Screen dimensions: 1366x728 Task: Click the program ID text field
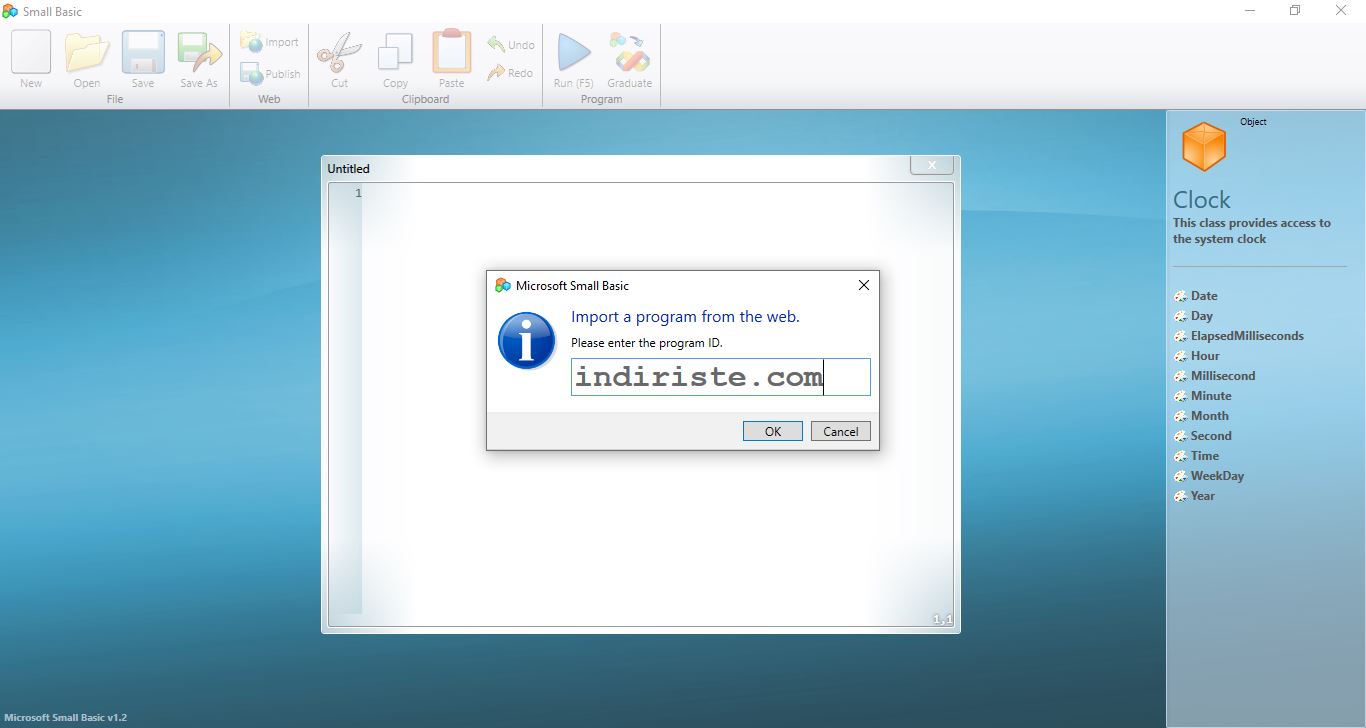pyautogui.click(x=721, y=377)
